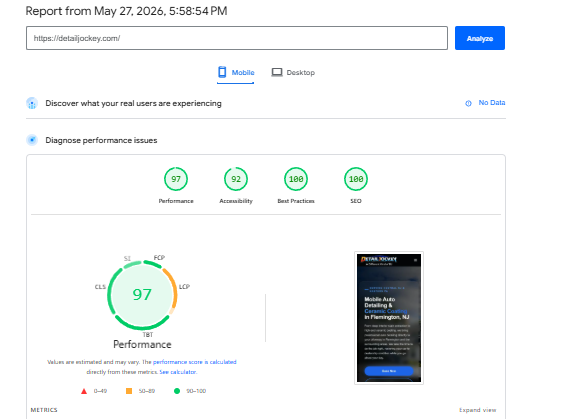Click the No Data info icon

coord(468,103)
